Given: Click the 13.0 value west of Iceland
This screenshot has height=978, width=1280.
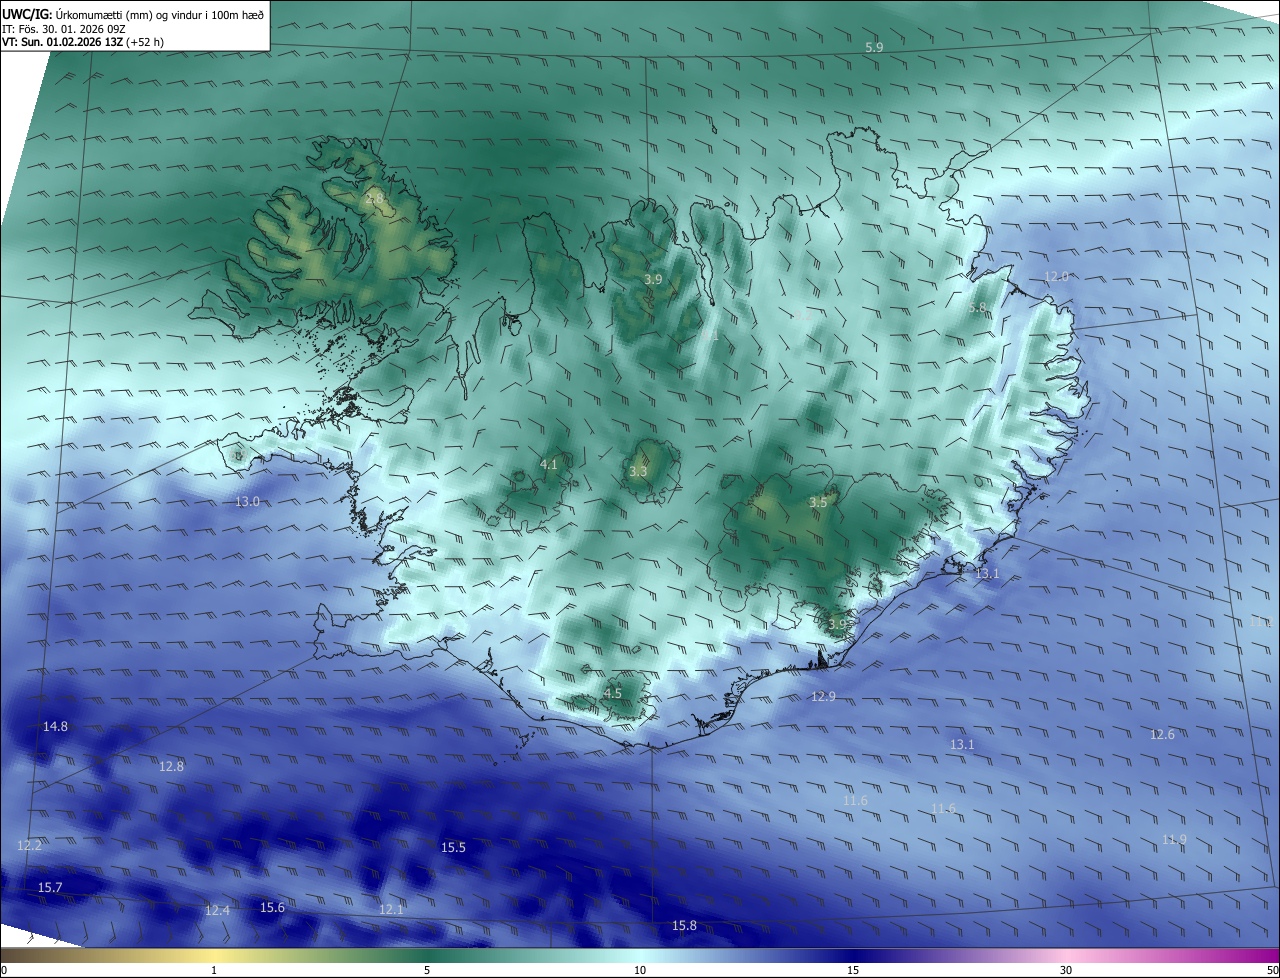Looking at the screenshot, I should click(247, 501).
